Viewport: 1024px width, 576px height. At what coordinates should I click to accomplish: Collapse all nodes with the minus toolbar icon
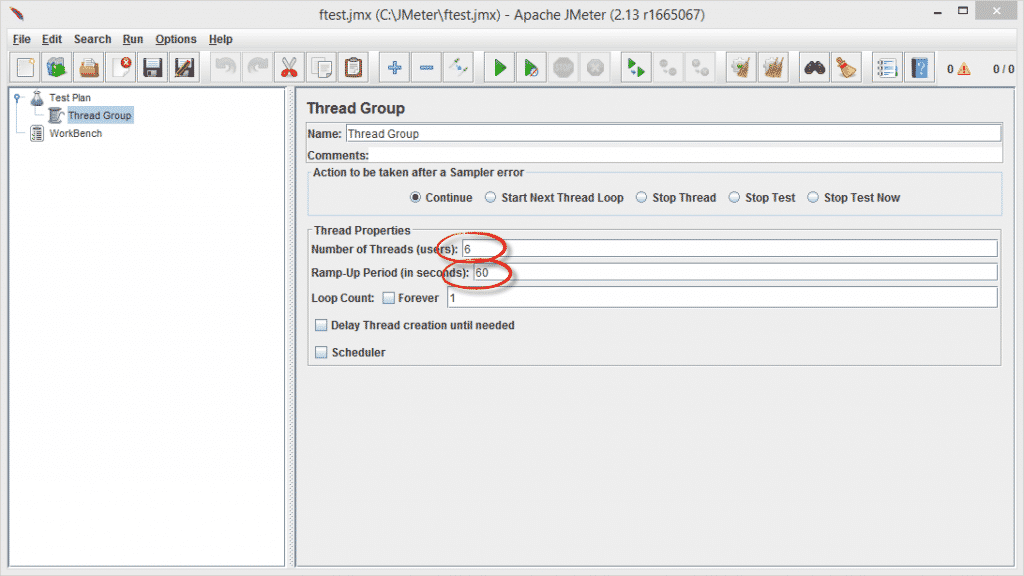426,67
